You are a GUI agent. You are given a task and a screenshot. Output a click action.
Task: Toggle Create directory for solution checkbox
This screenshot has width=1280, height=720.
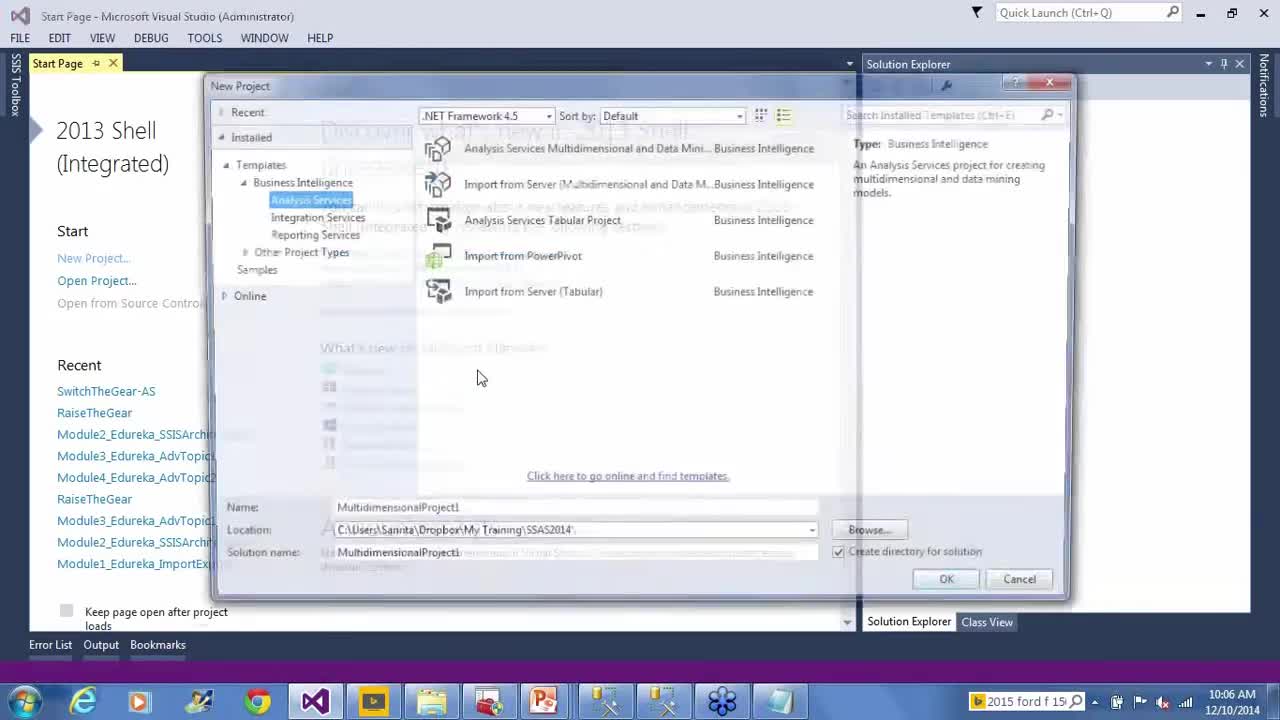[x=838, y=552]
